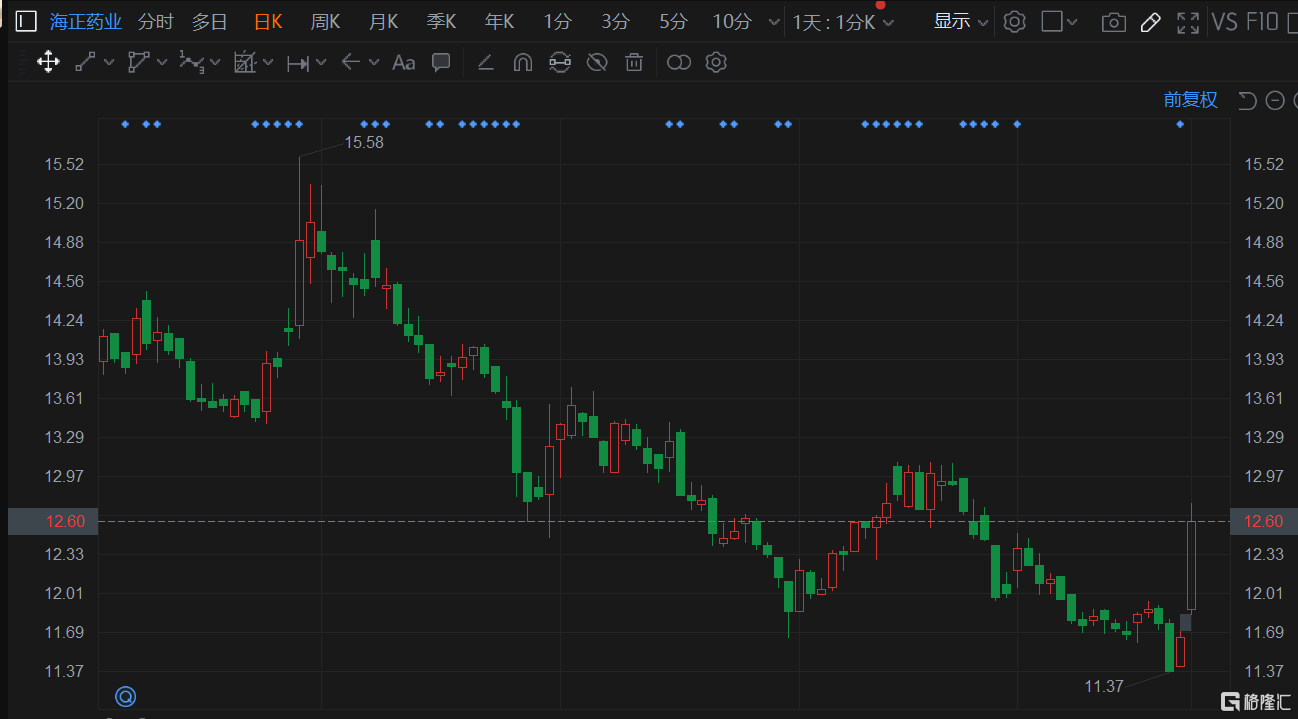Pick the left arrow annotation tool
The width and height of the screenshot is (1298, 719).
click(x=350, y=62)
